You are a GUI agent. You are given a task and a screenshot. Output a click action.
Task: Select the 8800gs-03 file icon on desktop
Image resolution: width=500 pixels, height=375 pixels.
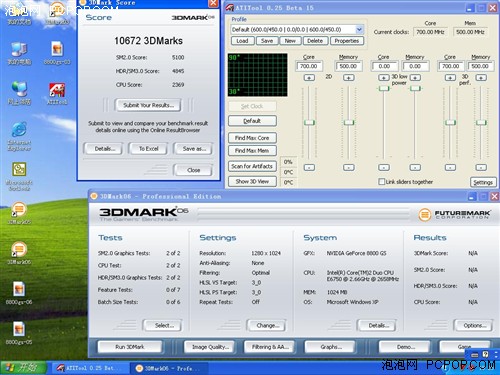coord(57,49)
